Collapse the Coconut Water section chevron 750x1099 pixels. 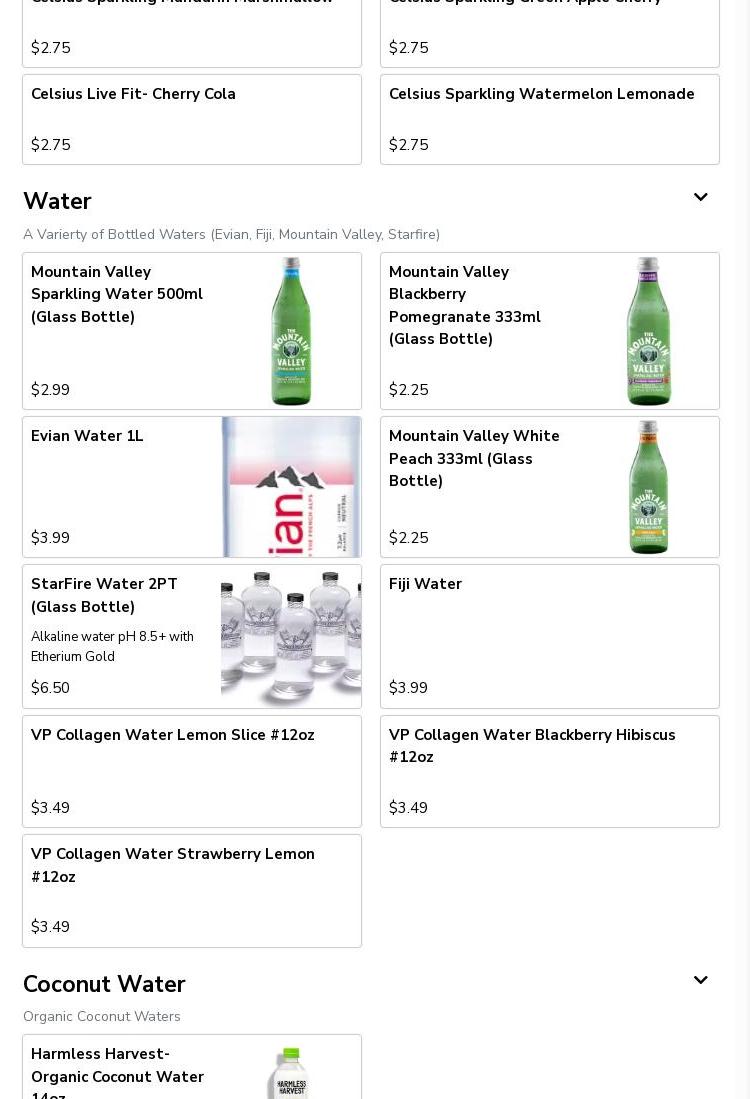click(x=700, y=981)
